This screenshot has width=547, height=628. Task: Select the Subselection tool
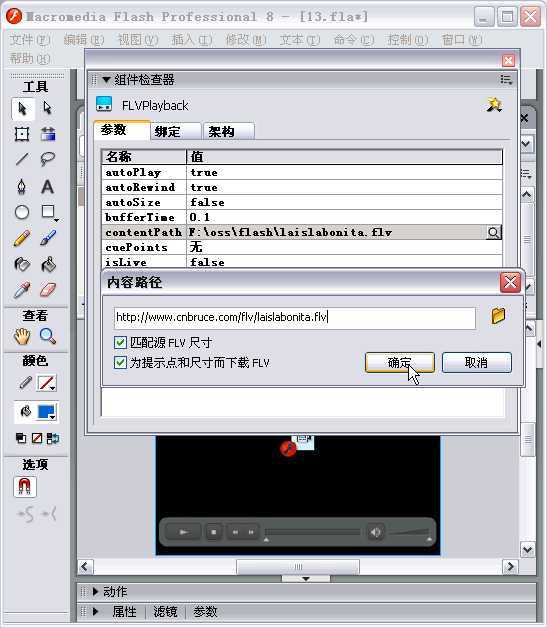pyautogui.click(x=48, y=109)
